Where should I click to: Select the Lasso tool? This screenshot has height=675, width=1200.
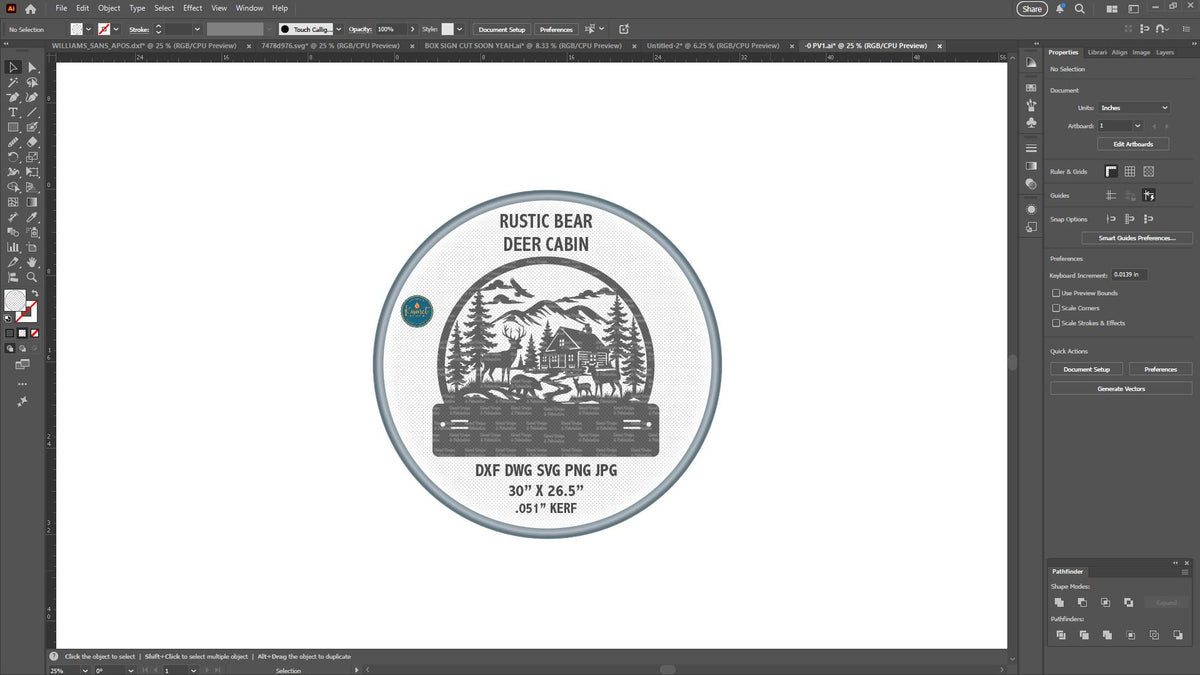(32, 82)
